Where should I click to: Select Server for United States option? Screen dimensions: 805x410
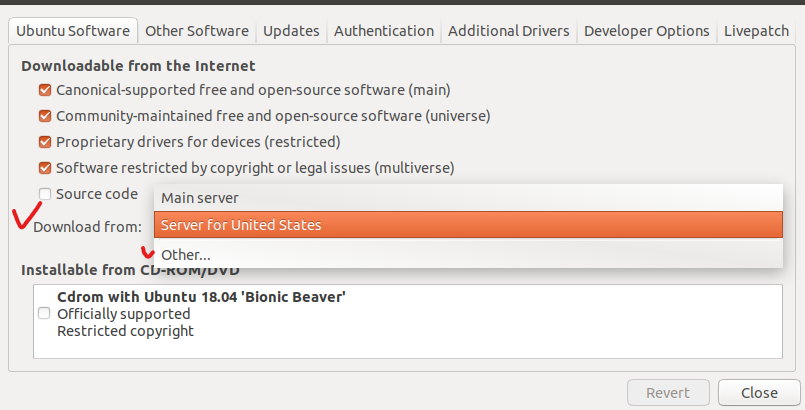click(x=468, y=225)
